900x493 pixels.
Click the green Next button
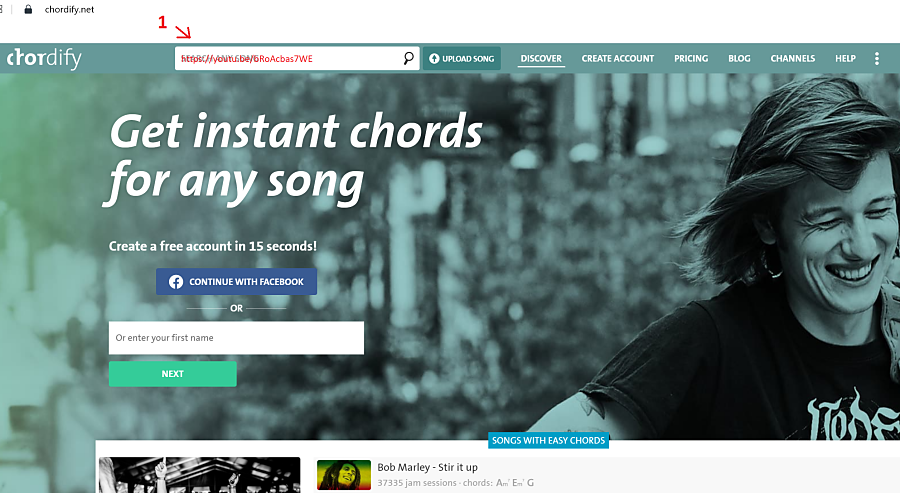coord(173,374)
